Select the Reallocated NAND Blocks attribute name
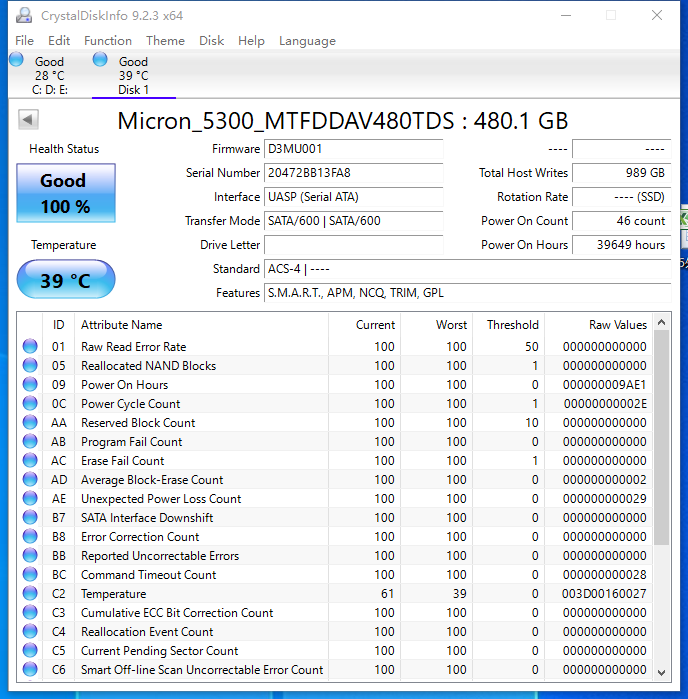 pyautogui.click(x=148, y=366)
